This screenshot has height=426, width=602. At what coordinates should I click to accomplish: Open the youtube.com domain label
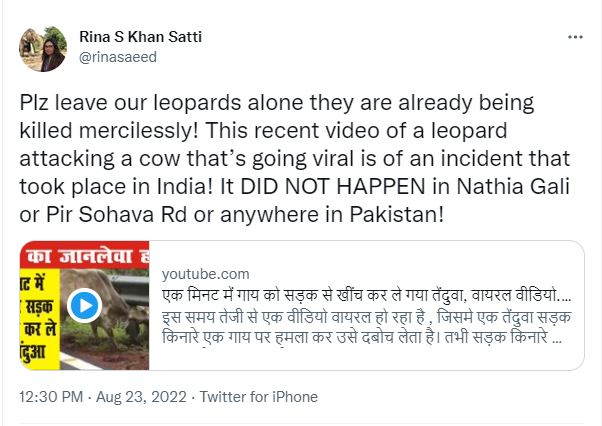[x=205, y=274]
